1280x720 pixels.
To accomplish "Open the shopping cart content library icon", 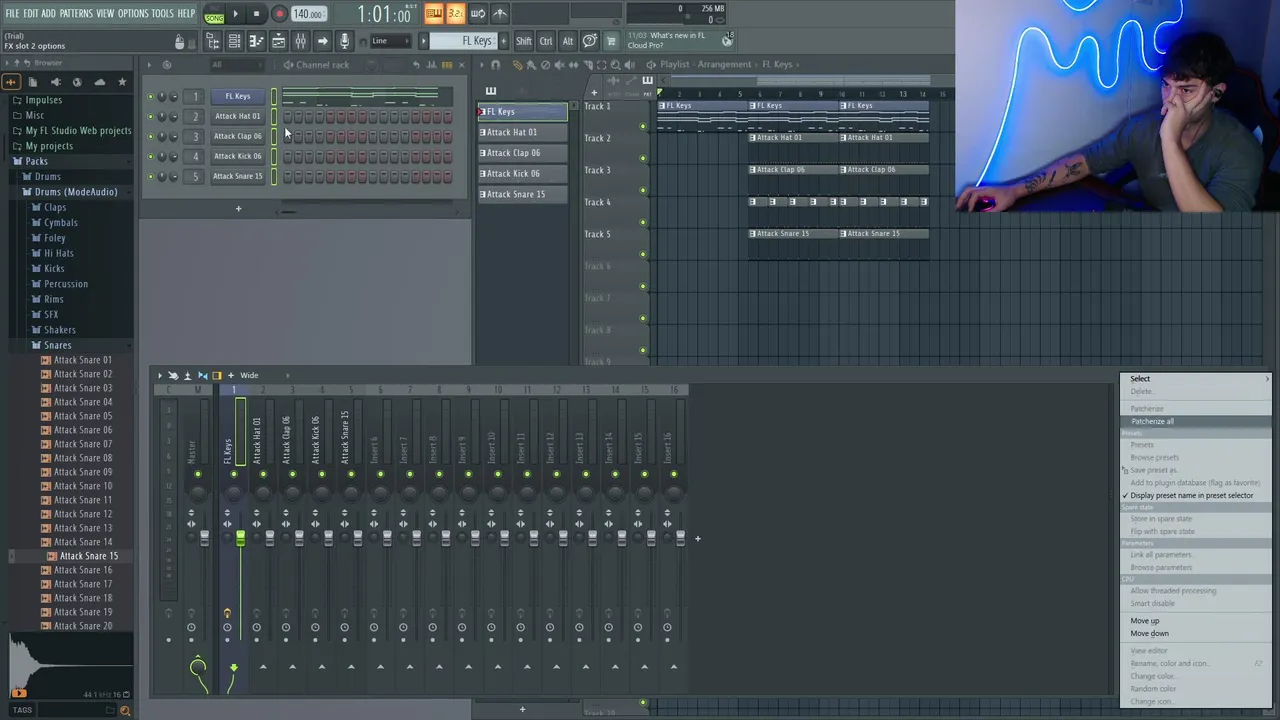I will pos(611,41).
